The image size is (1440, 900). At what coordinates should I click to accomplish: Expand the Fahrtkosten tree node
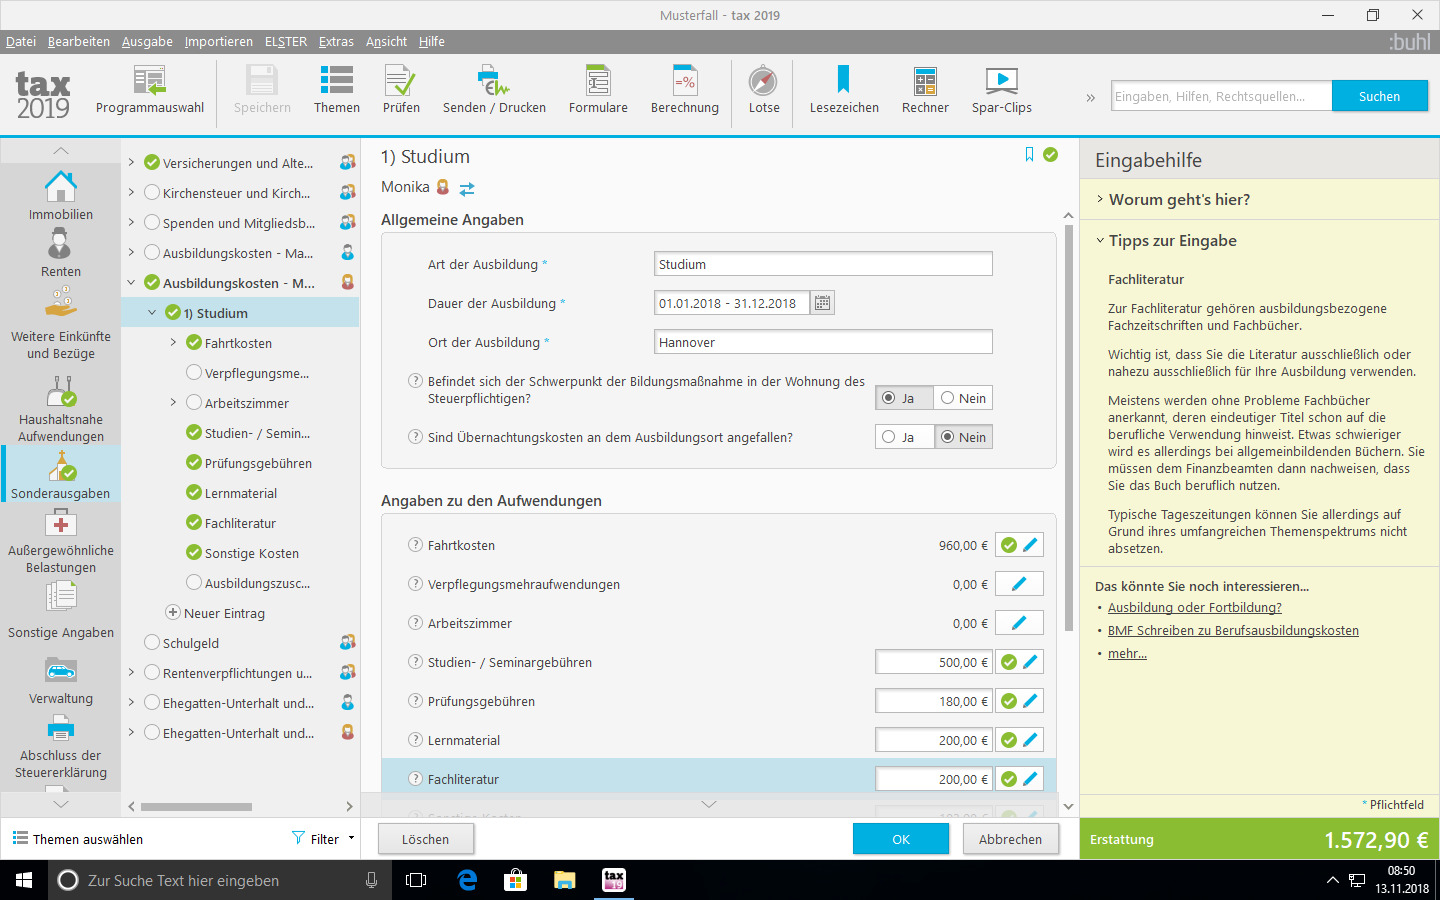173,342
